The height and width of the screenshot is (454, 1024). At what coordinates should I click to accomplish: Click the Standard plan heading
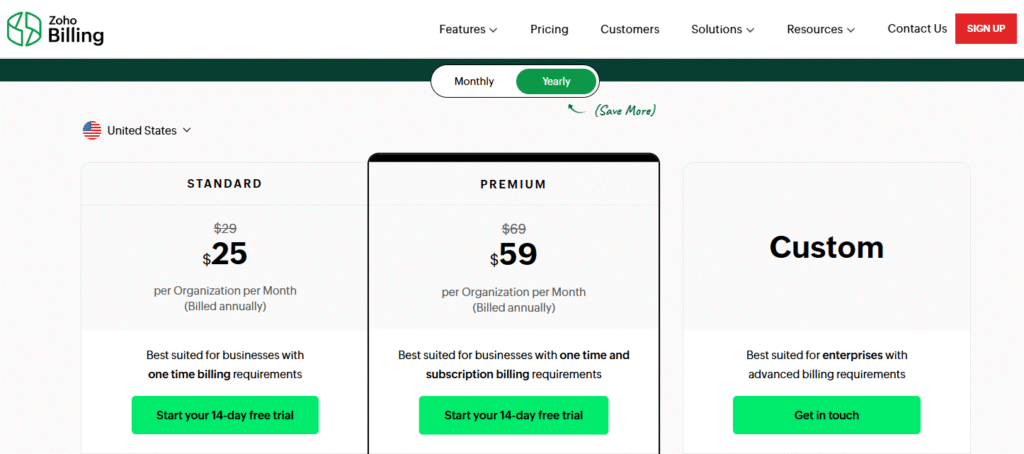(225, 184)
